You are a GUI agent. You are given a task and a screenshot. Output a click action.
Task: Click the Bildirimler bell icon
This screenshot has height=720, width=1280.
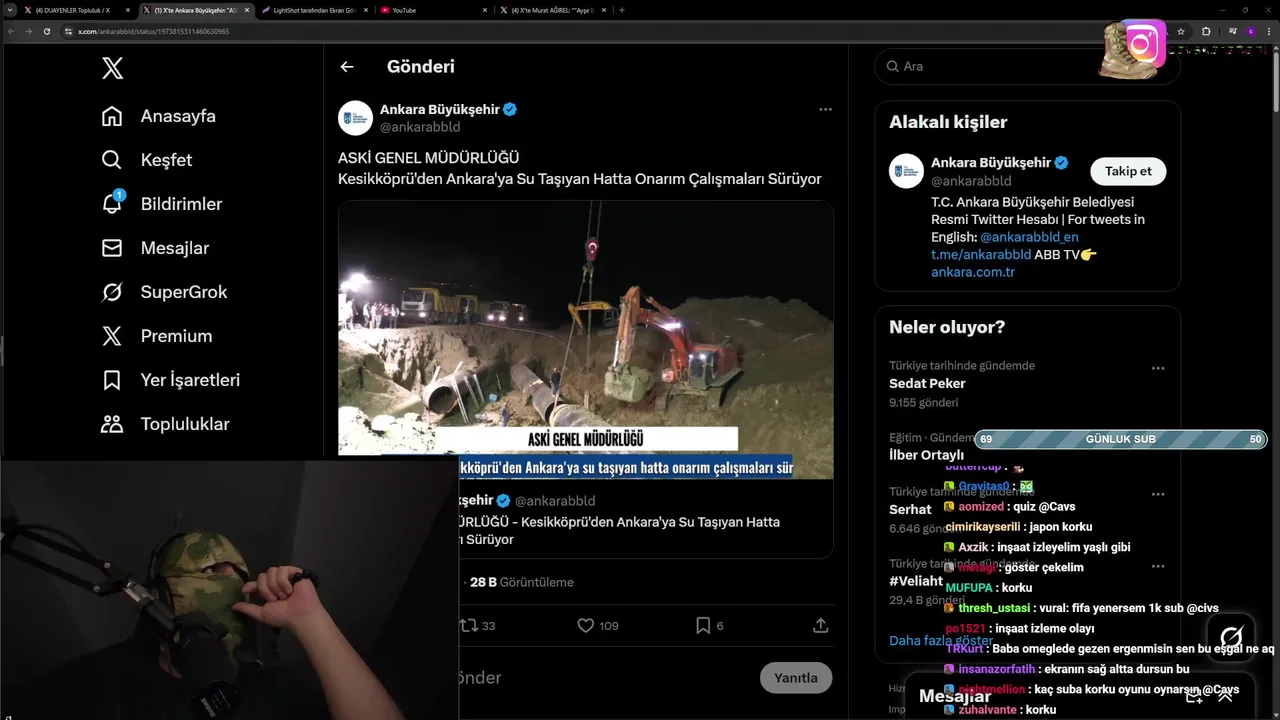(112, 203)
